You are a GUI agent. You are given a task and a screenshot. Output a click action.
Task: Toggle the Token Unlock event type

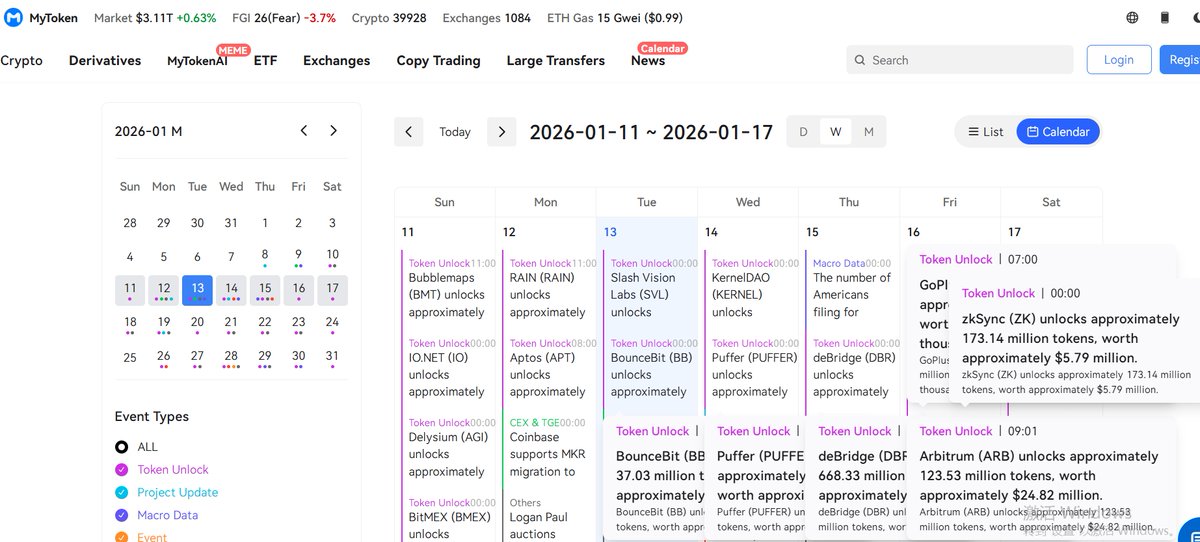click(x=162, y=470)
